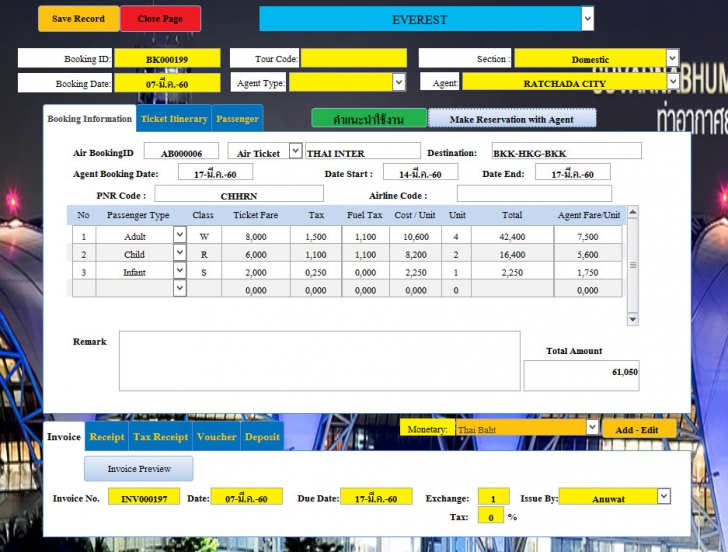Open the Deposit tab
The height and width of the screenshot is (552, 728).
point(262,437)
